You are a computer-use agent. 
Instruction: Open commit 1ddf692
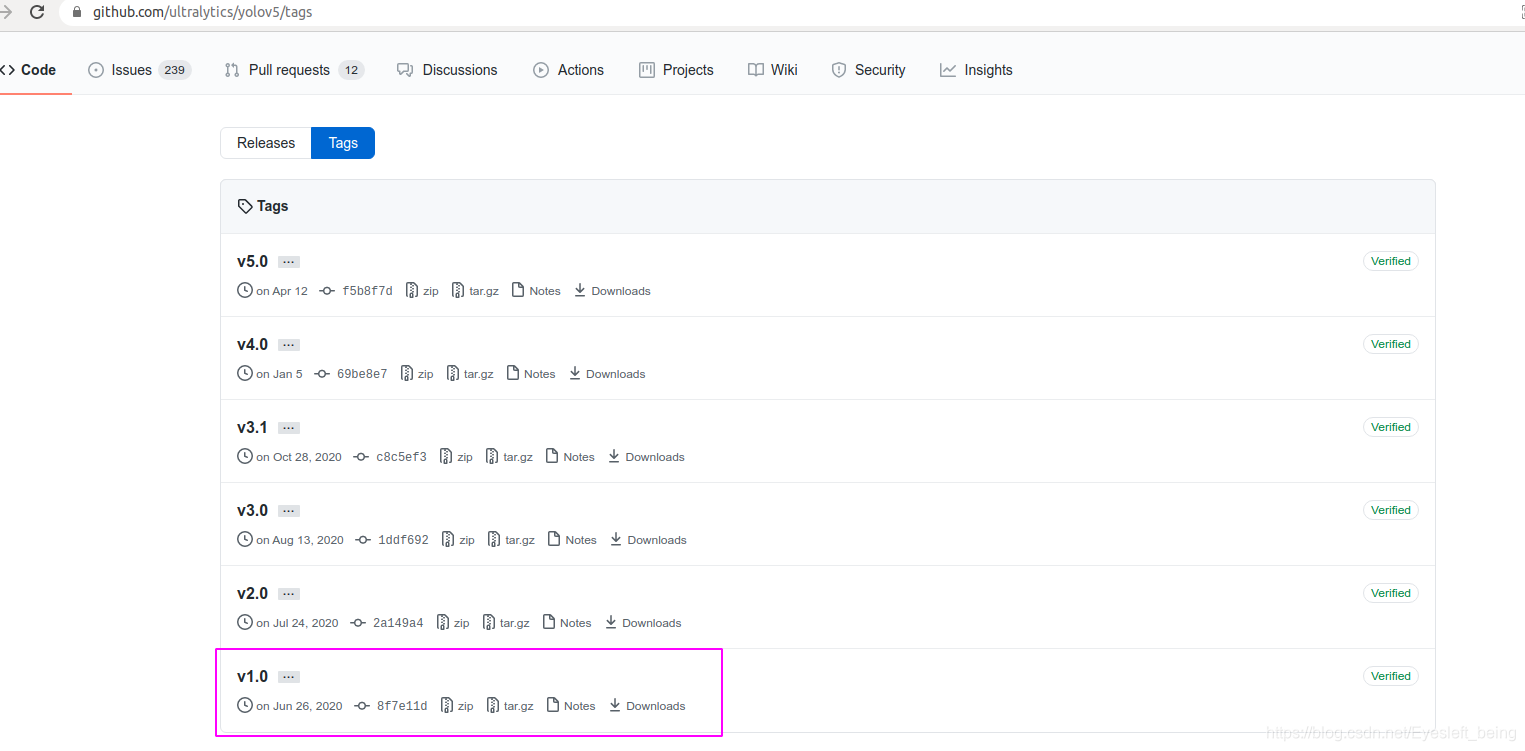coord(393,540)
